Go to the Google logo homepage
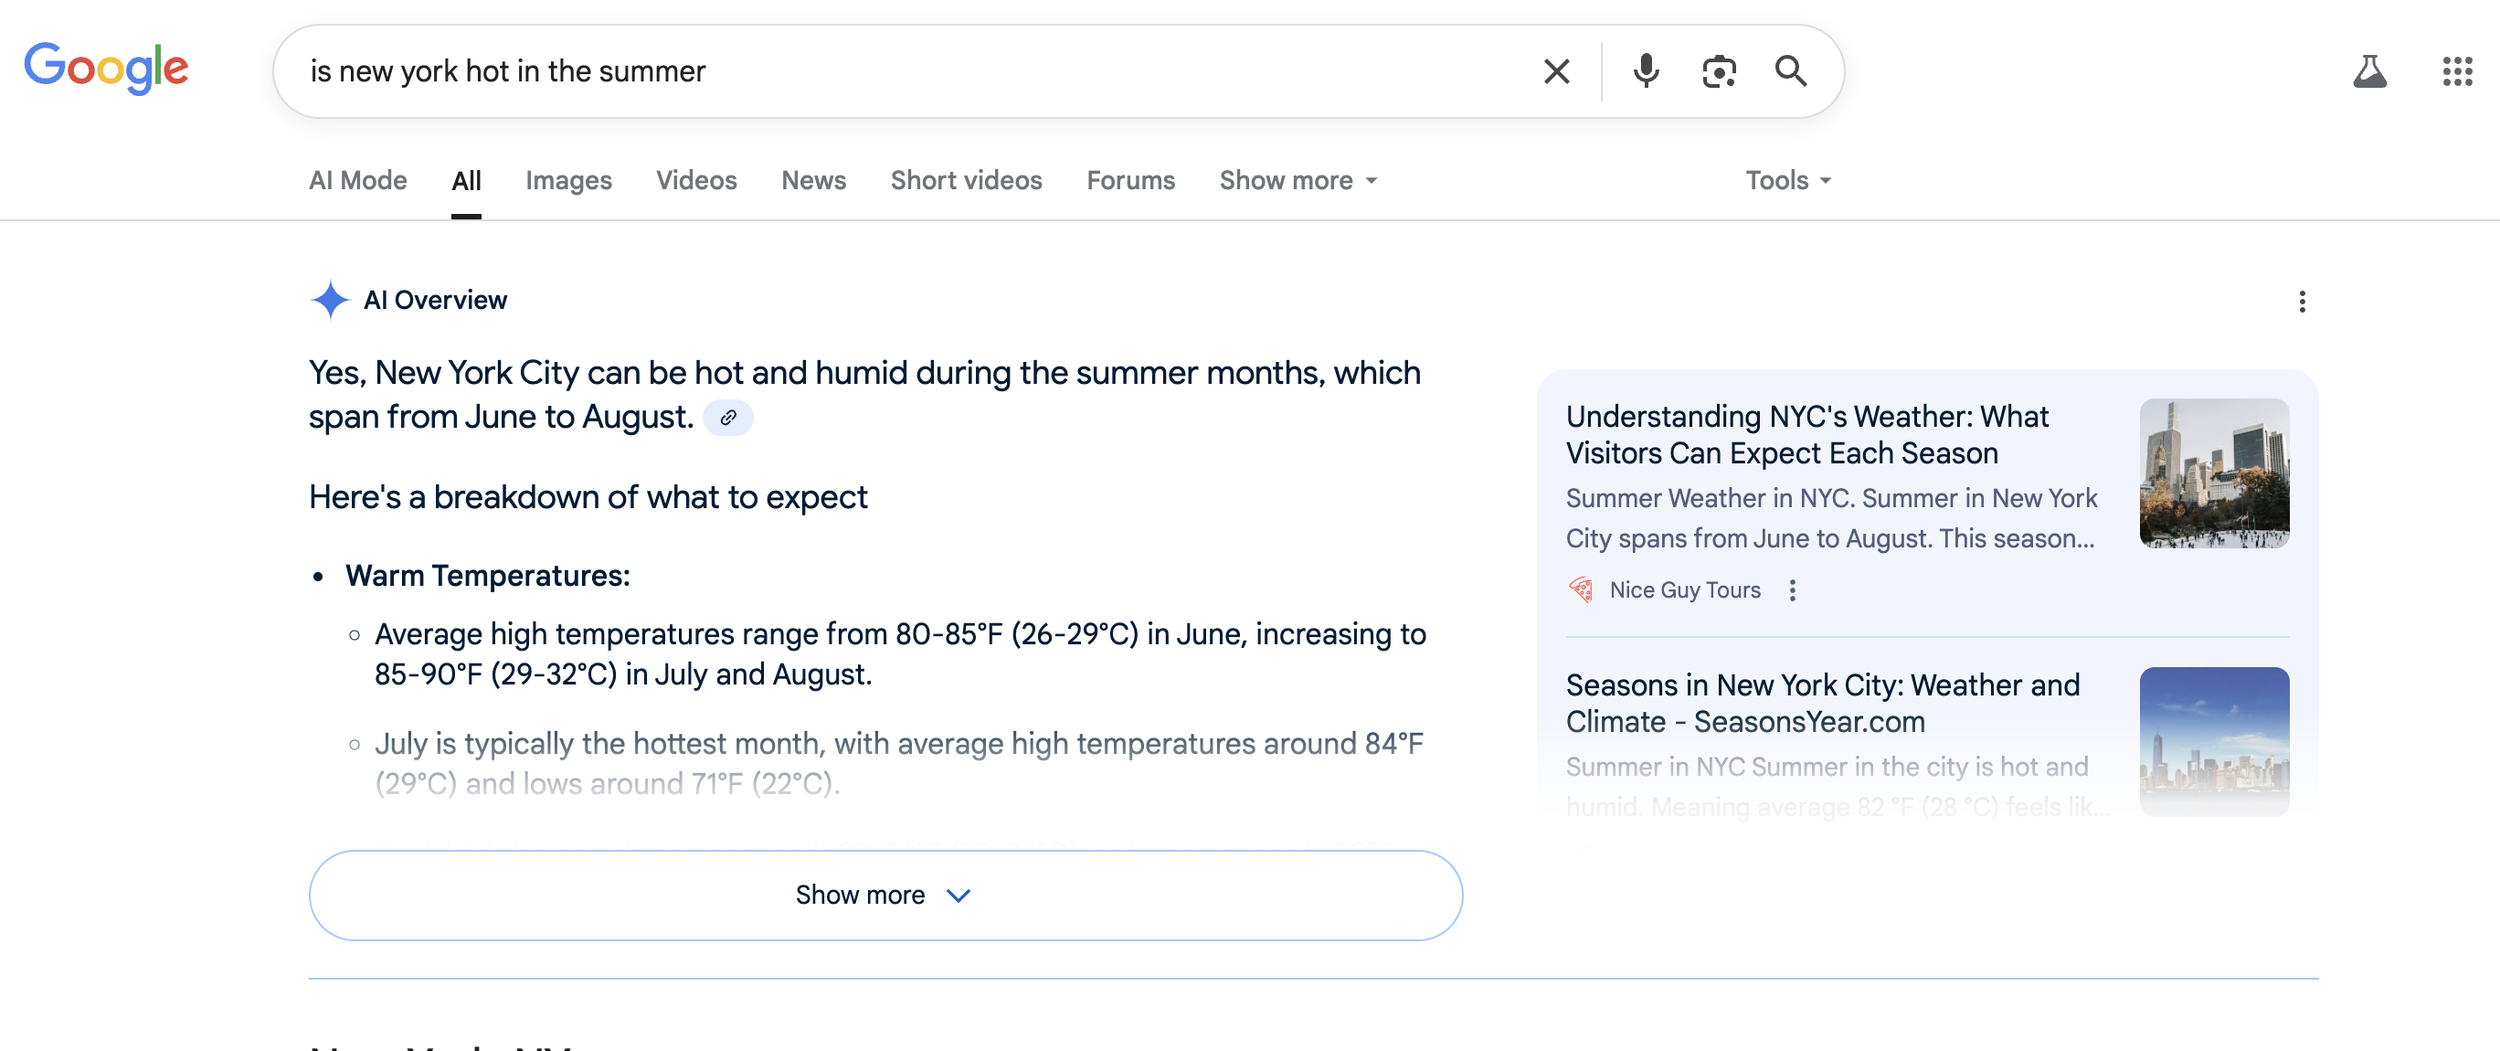The image size is (2500, 1051). tap(106, 69)
